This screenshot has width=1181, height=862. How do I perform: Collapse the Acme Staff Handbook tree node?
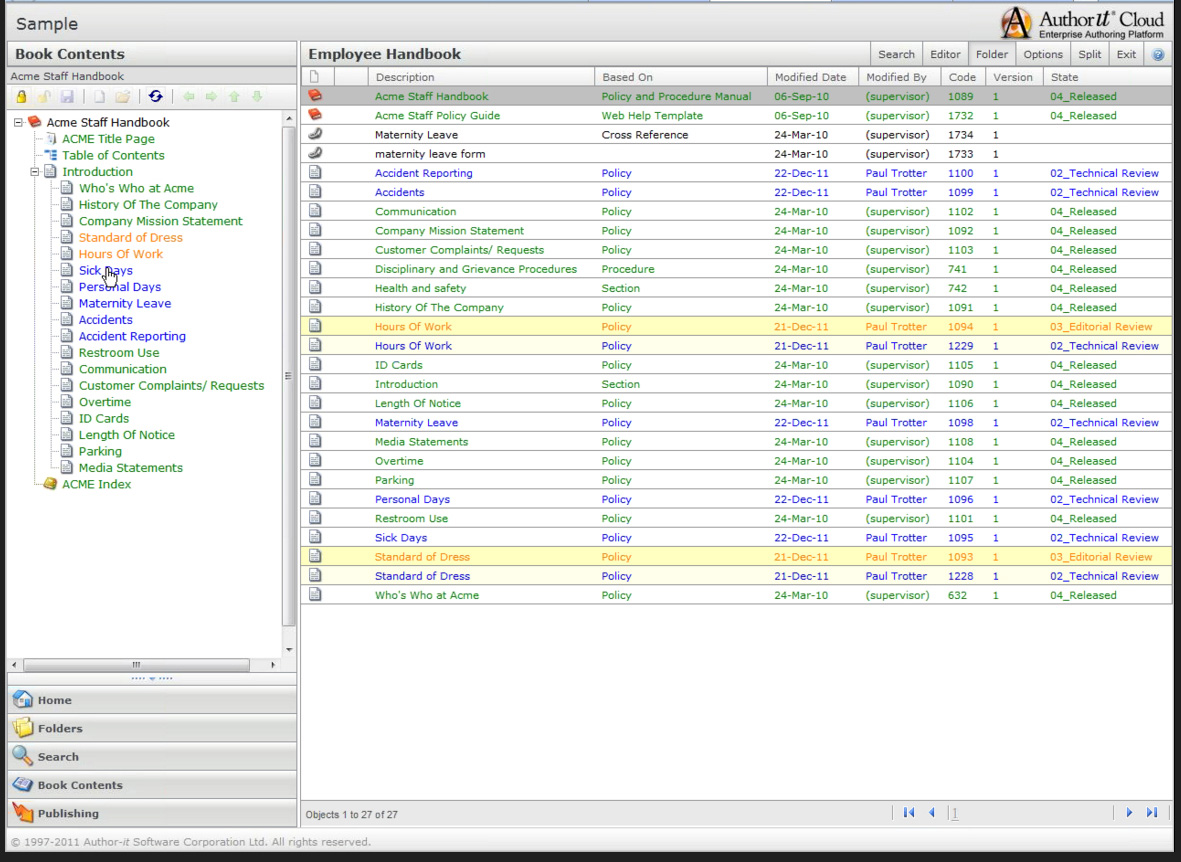click(x=18, y=122)
